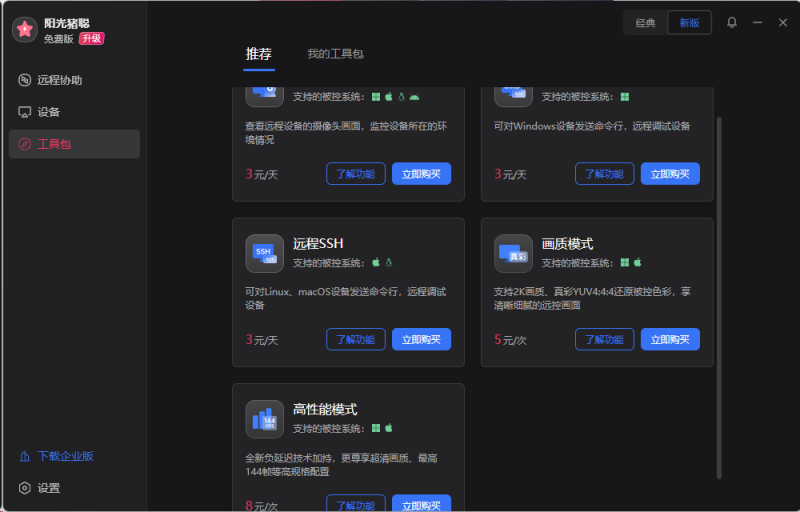Click the username 阳光猪聪
The image size is (800, 512).
(67, 23)
